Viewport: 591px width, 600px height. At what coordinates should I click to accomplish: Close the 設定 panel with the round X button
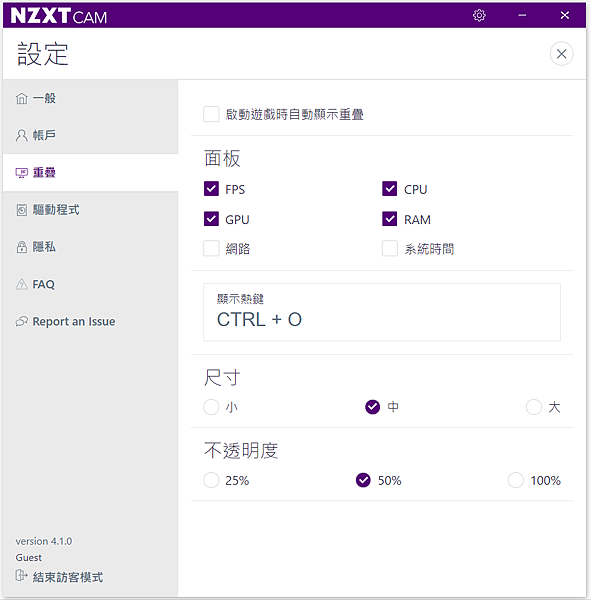(x=561, y=54)
